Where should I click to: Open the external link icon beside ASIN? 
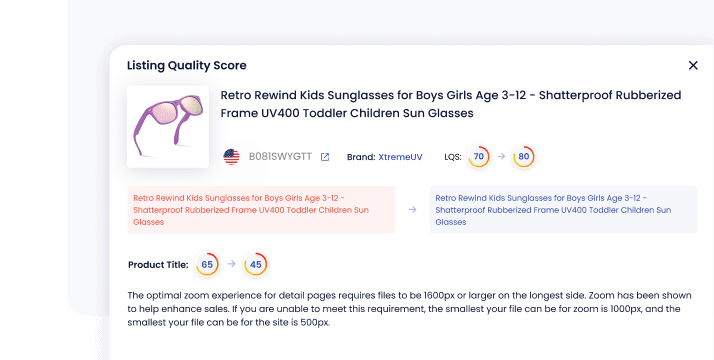coord(325,157)
